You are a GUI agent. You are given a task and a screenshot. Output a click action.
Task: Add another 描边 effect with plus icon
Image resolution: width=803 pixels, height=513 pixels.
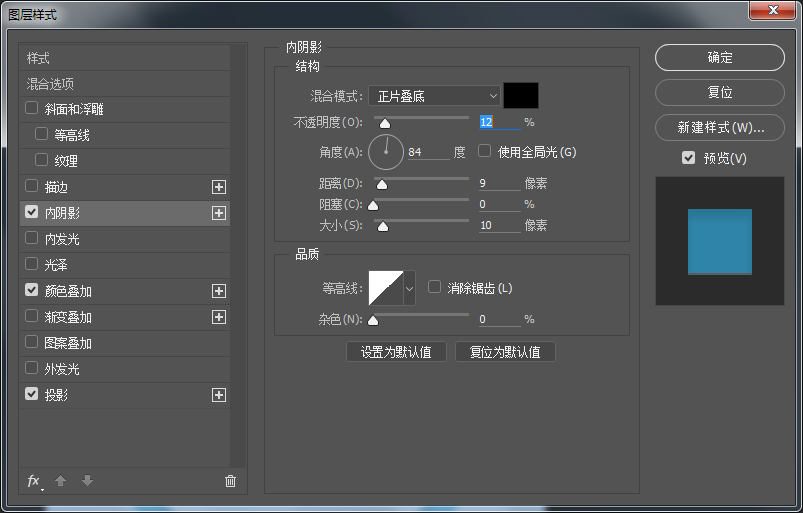pyautogui.click(x=219, y=187)
